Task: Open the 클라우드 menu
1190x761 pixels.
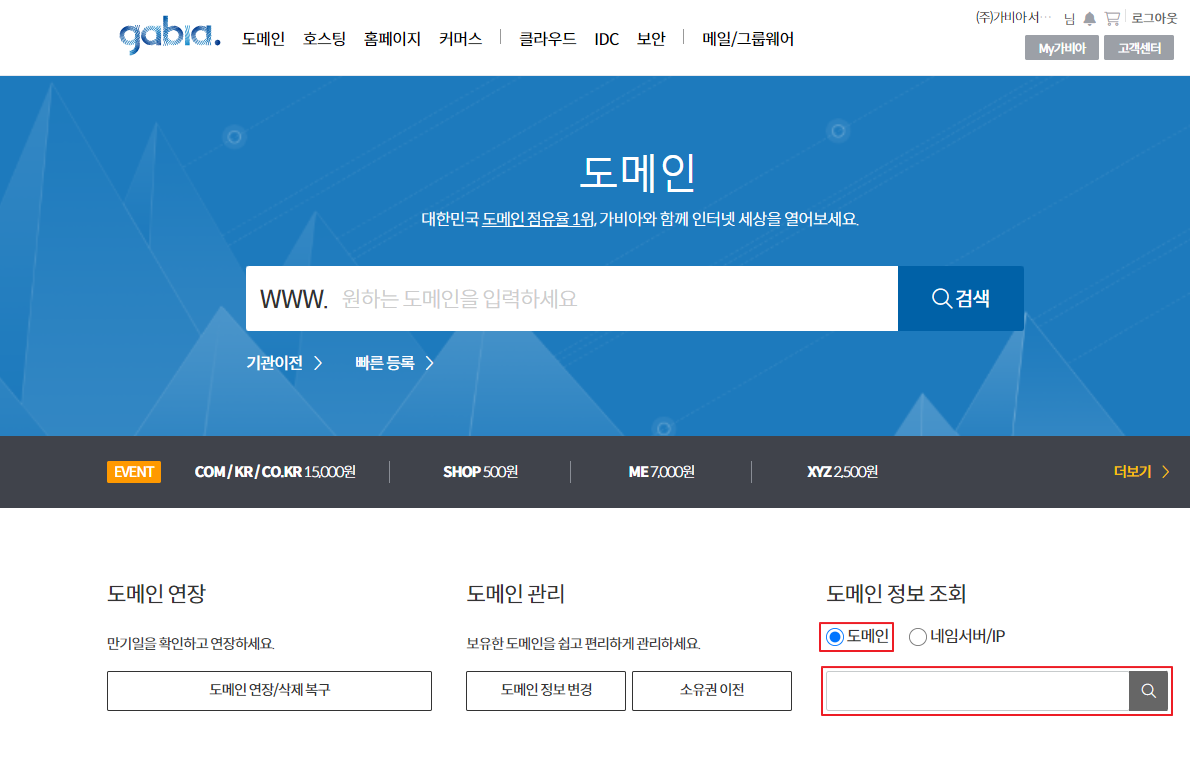Action: click(547, 38)
